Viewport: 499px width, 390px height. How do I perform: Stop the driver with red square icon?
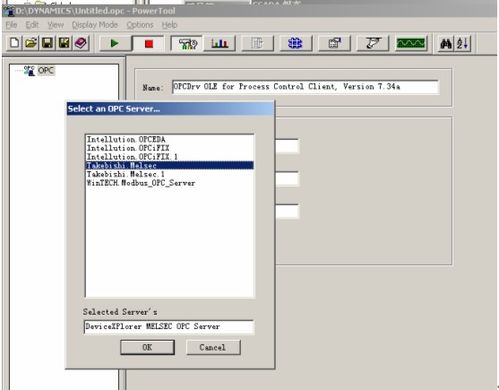[149, 44]
